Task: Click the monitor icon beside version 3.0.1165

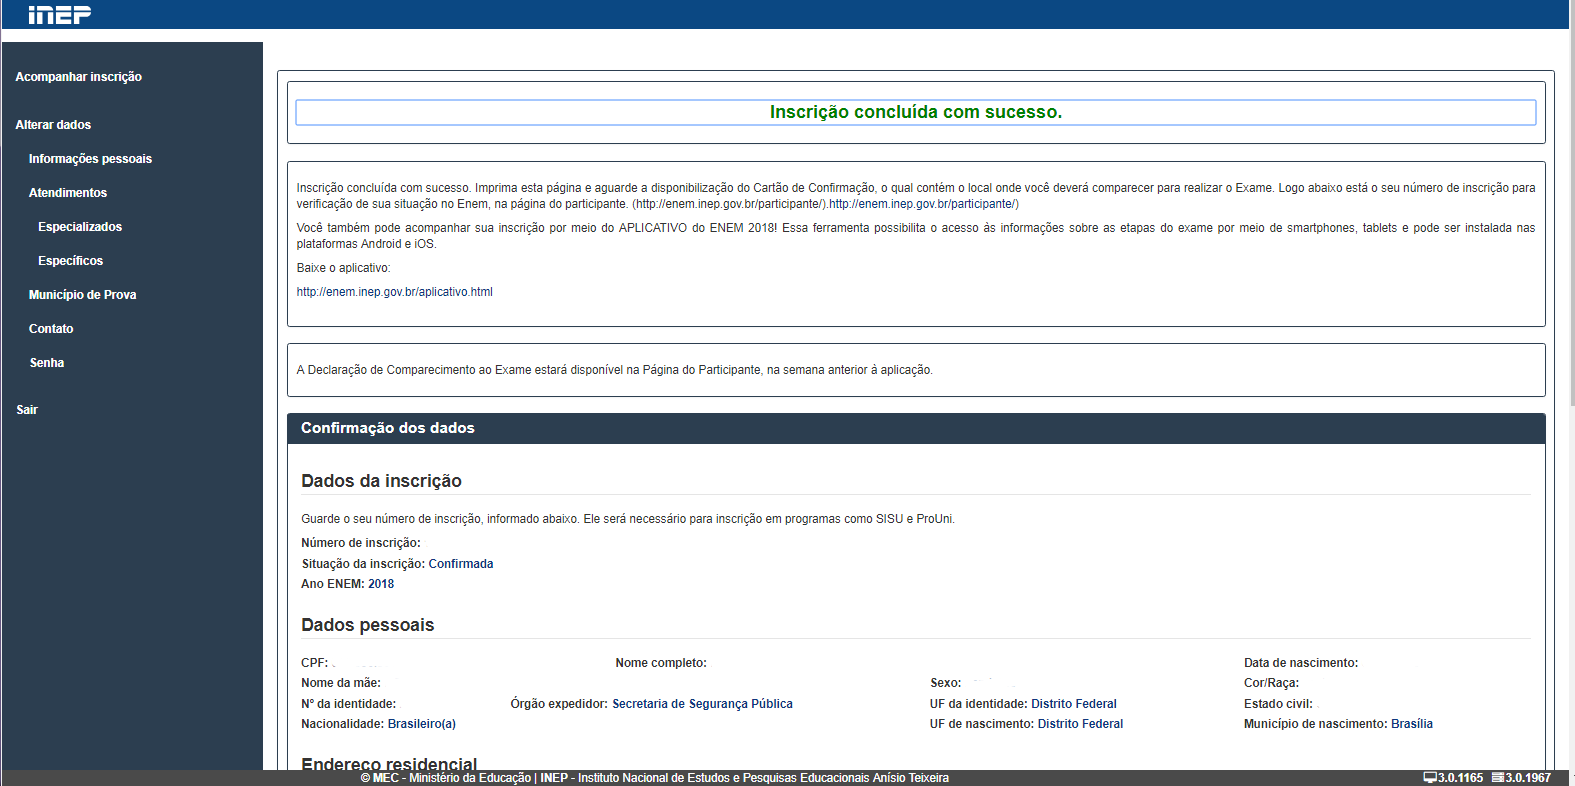Action: tap(1430, 777)
